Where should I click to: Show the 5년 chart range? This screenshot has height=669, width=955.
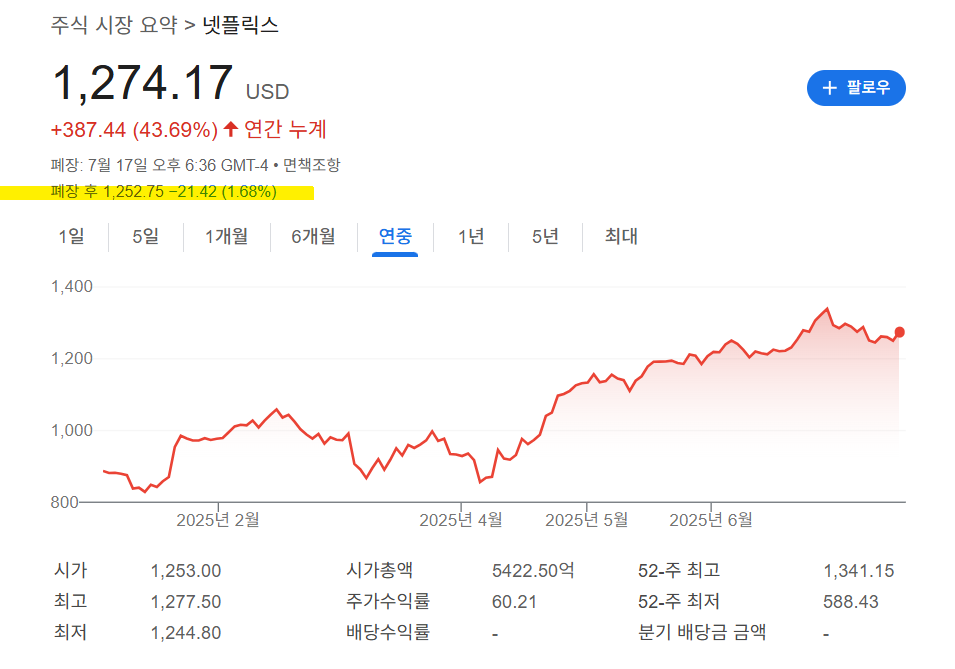[x=545, y=236]
